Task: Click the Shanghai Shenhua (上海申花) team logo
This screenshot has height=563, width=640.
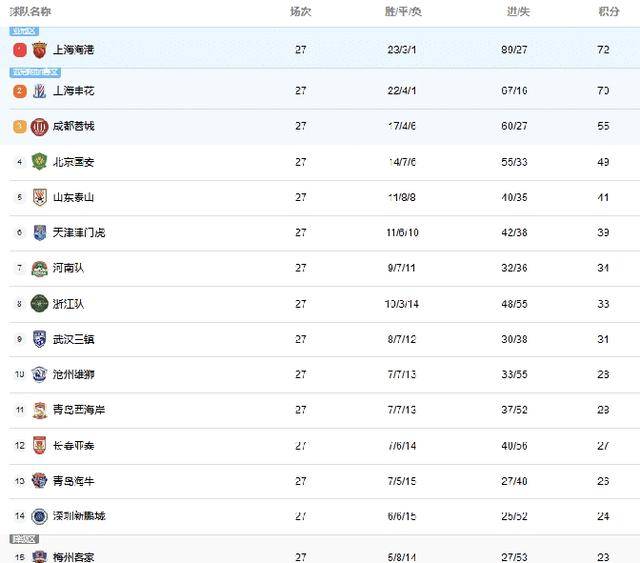Action: pos(39,91)
